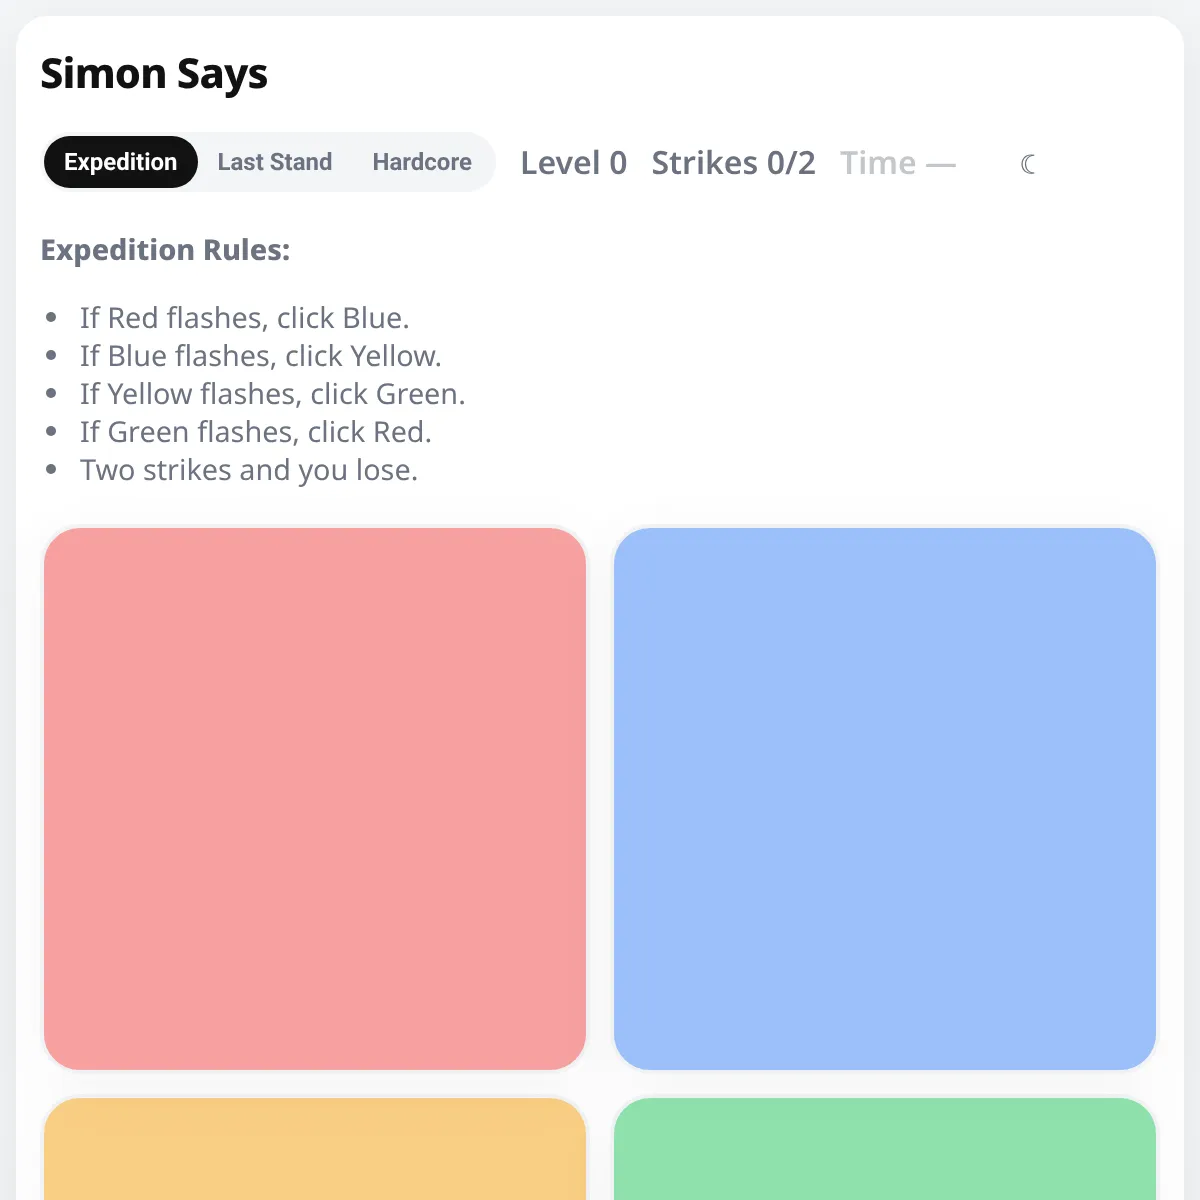Viewport: 1200px width, 1200px height.
Task: Click the Level 0 indicator
Action: pos(574,163)
